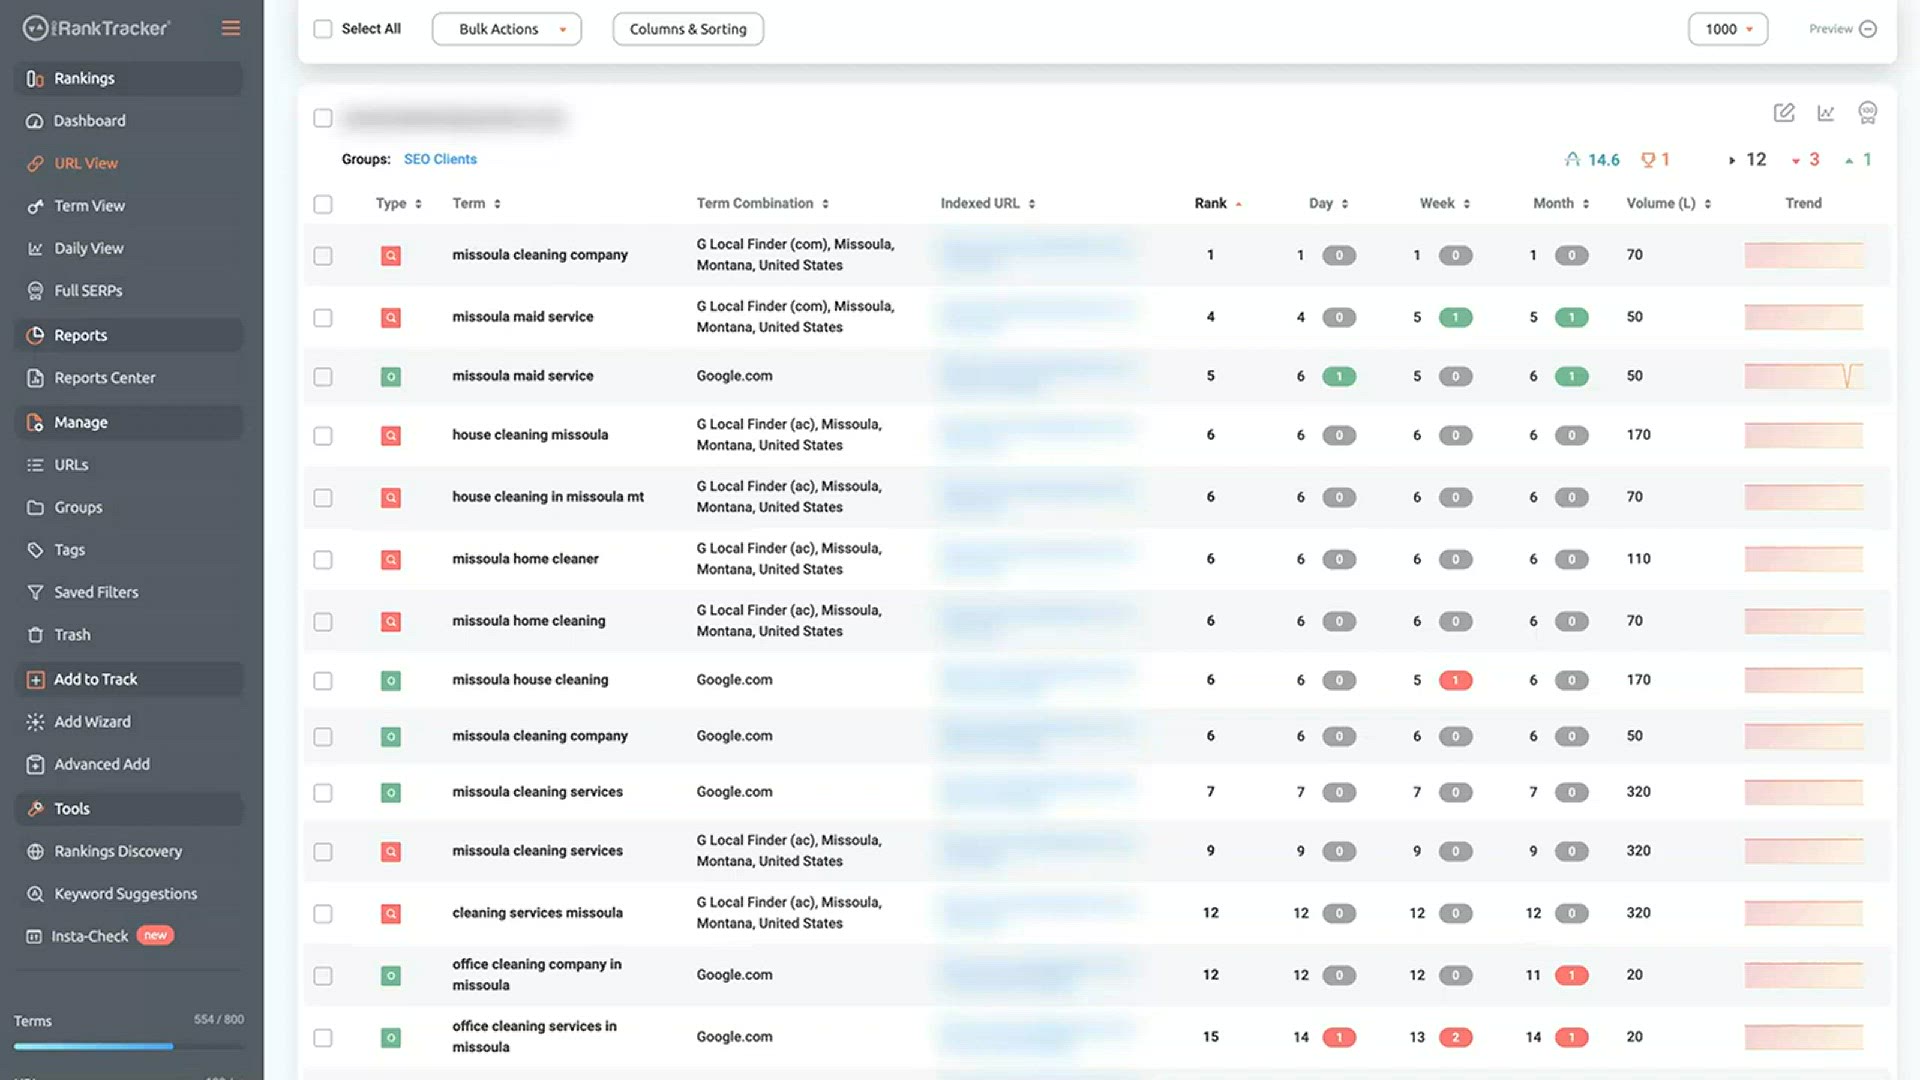1920x1080 pixels.
Task: Click the Add Wizard sparkle icon
Action: tap(35, 722)
